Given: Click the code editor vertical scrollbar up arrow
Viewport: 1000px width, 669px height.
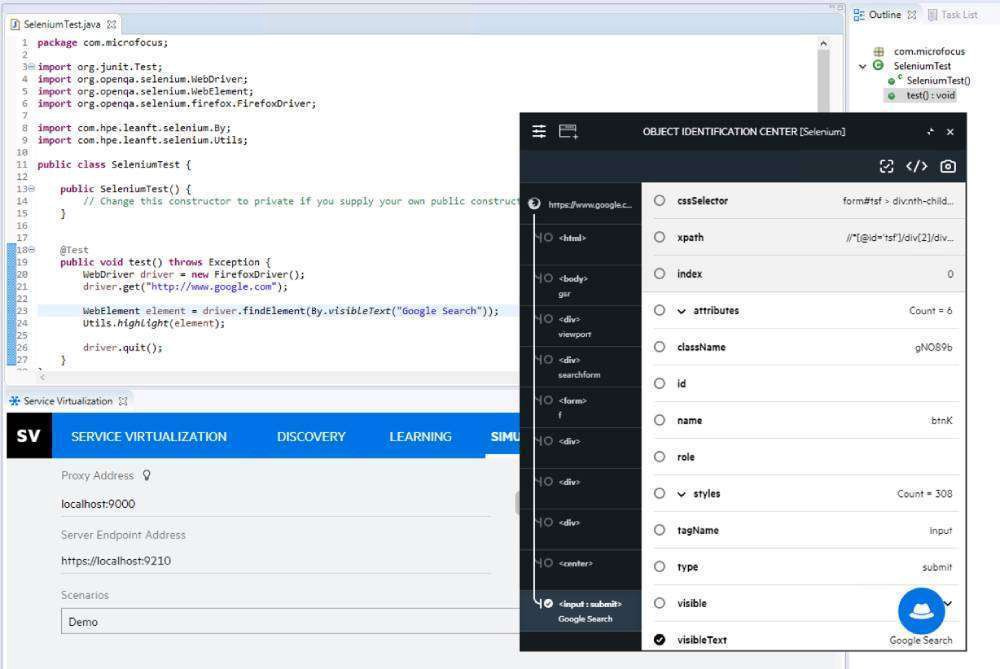Looking at the screenshot, I should point(823,43).
